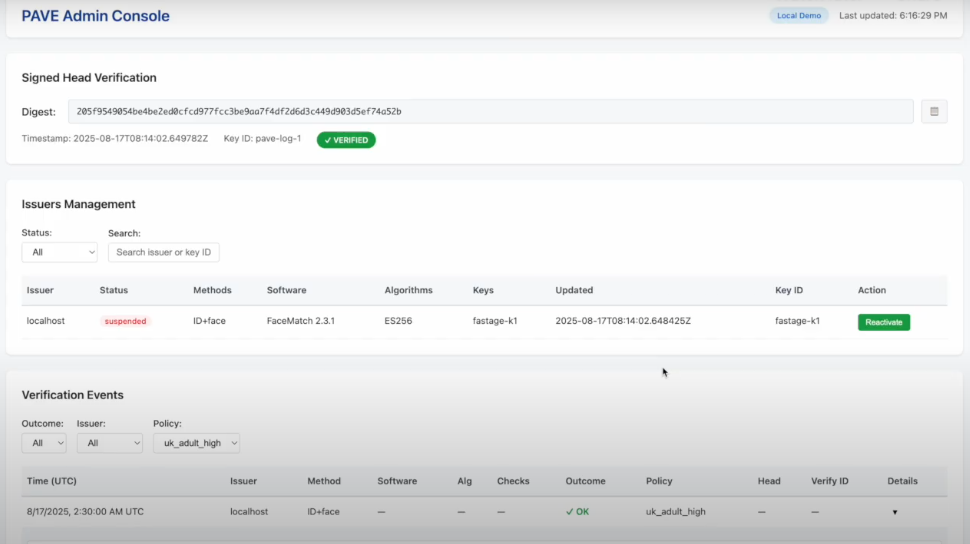Image resolution: width=970 pixels, height=544 pixels.
Task: Click the Verify ID column header
Action: tap(830, 481)
